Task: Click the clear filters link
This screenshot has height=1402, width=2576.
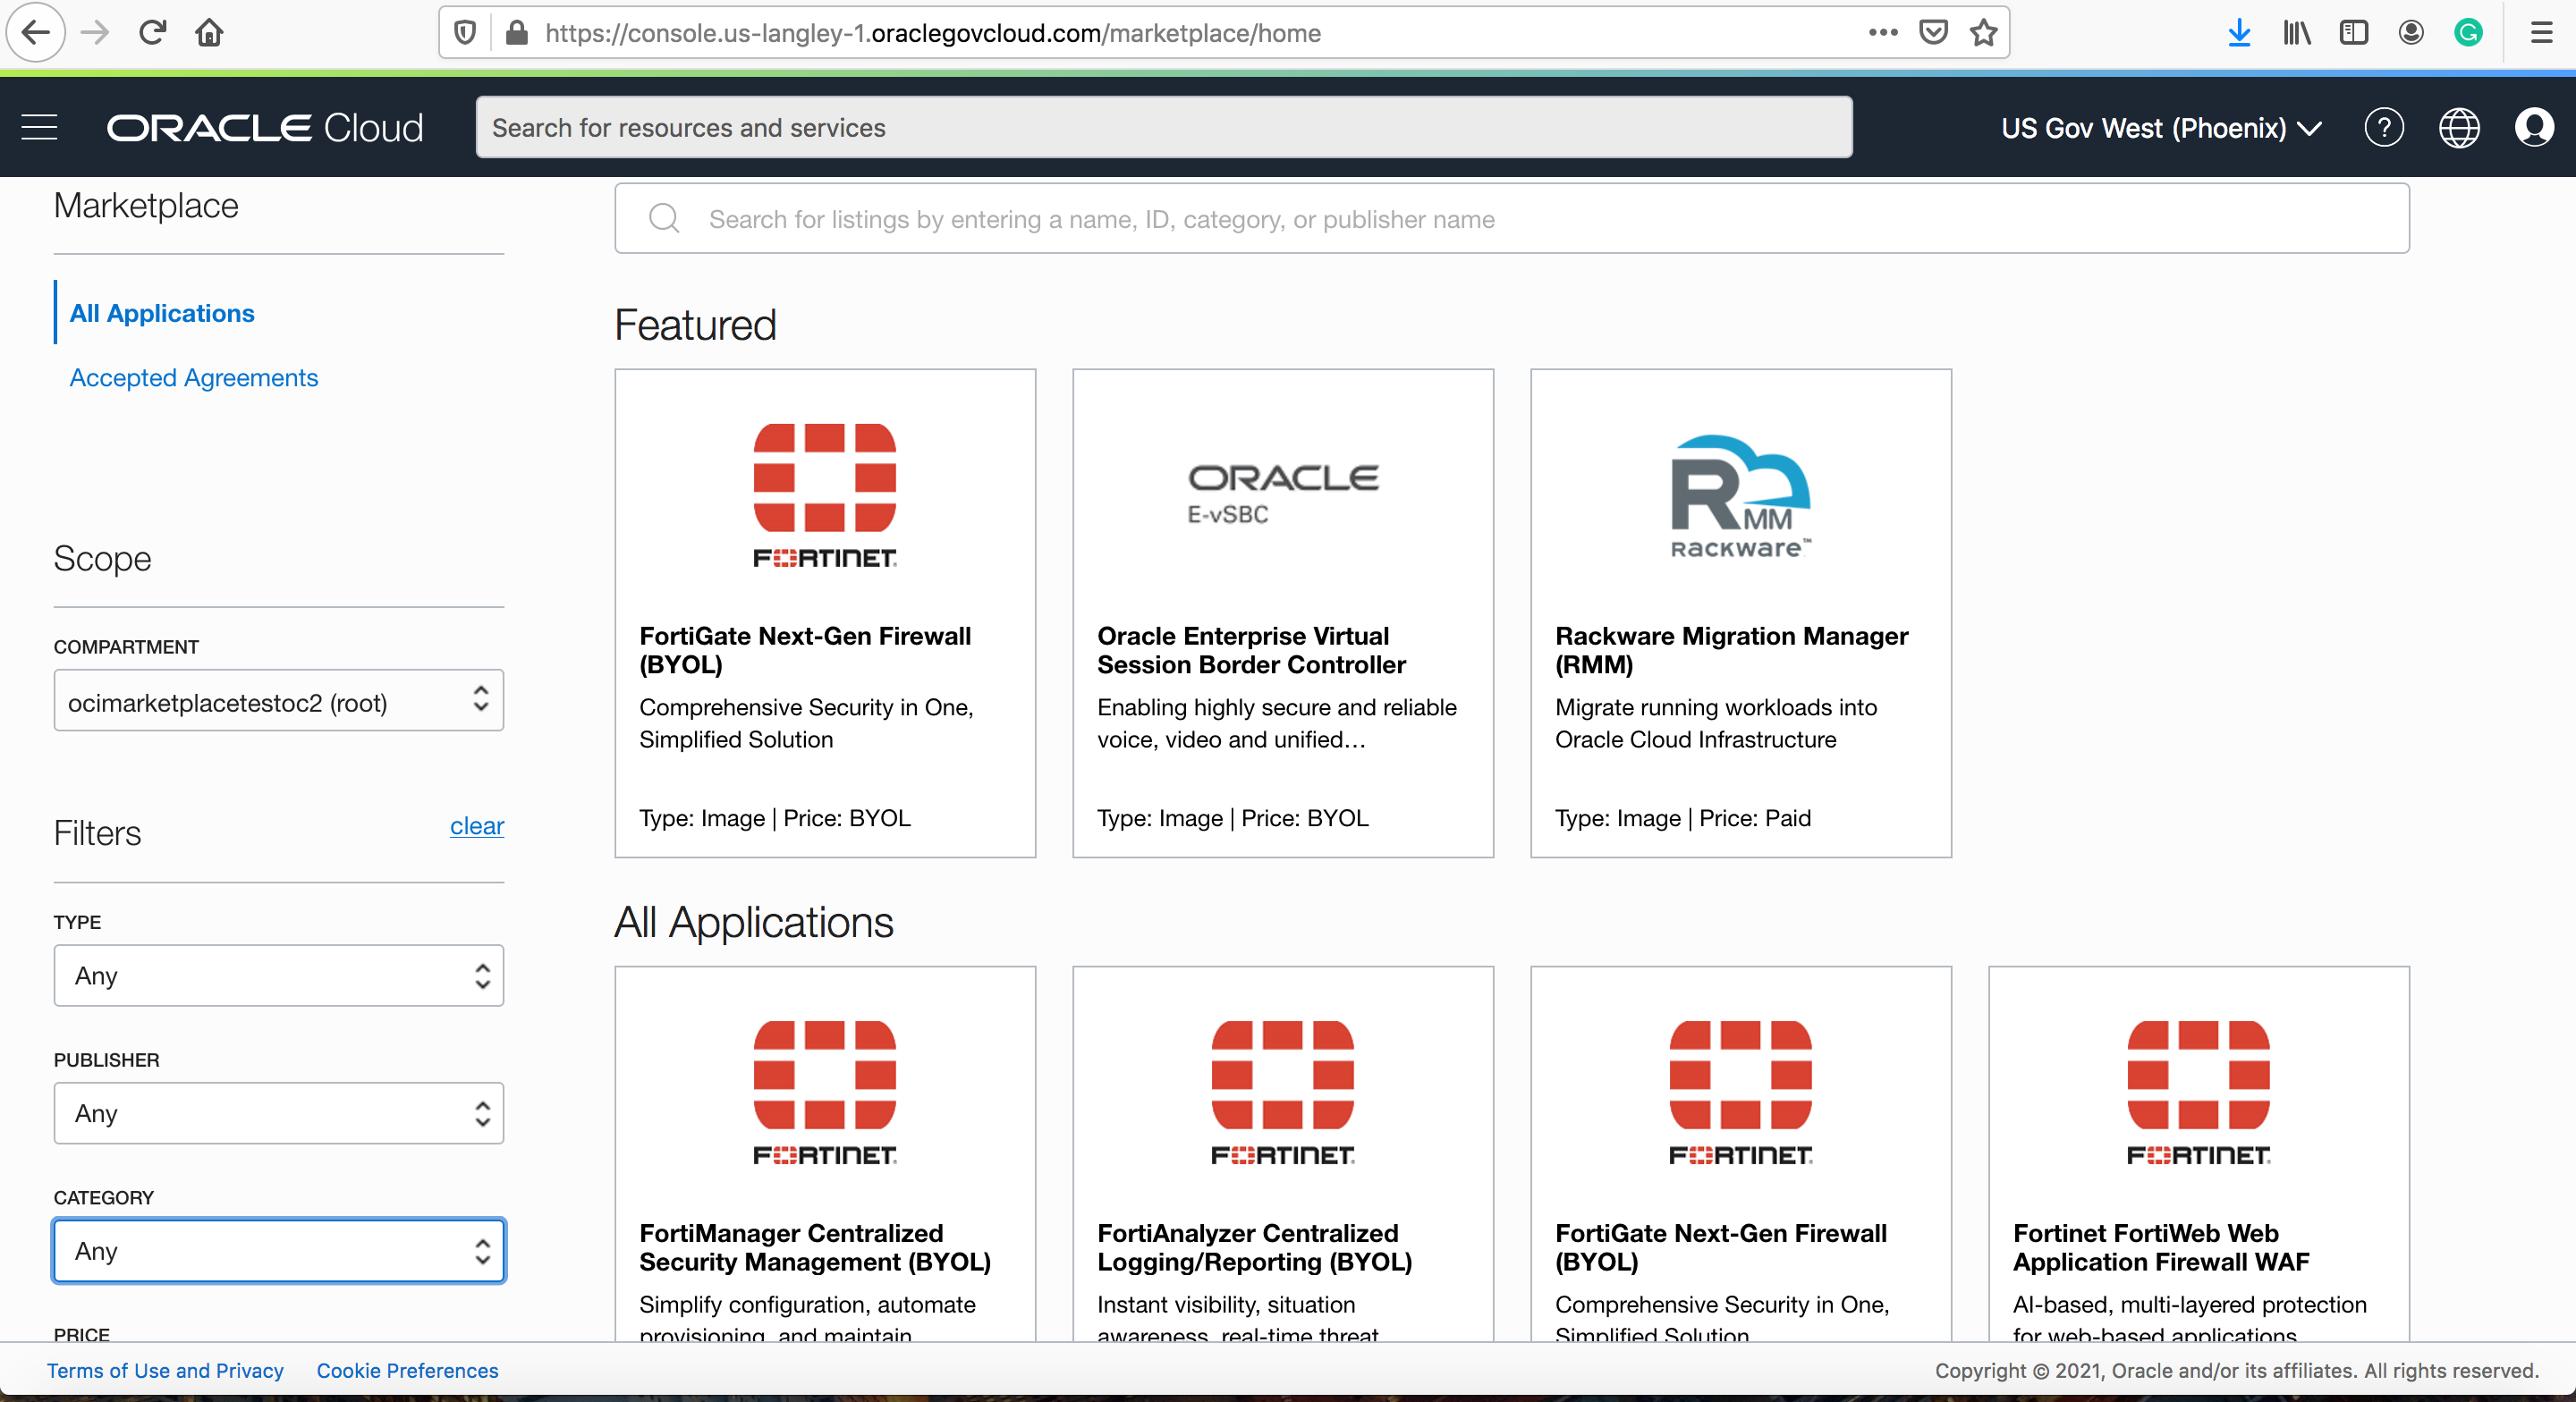Action: tap(476, 826)
